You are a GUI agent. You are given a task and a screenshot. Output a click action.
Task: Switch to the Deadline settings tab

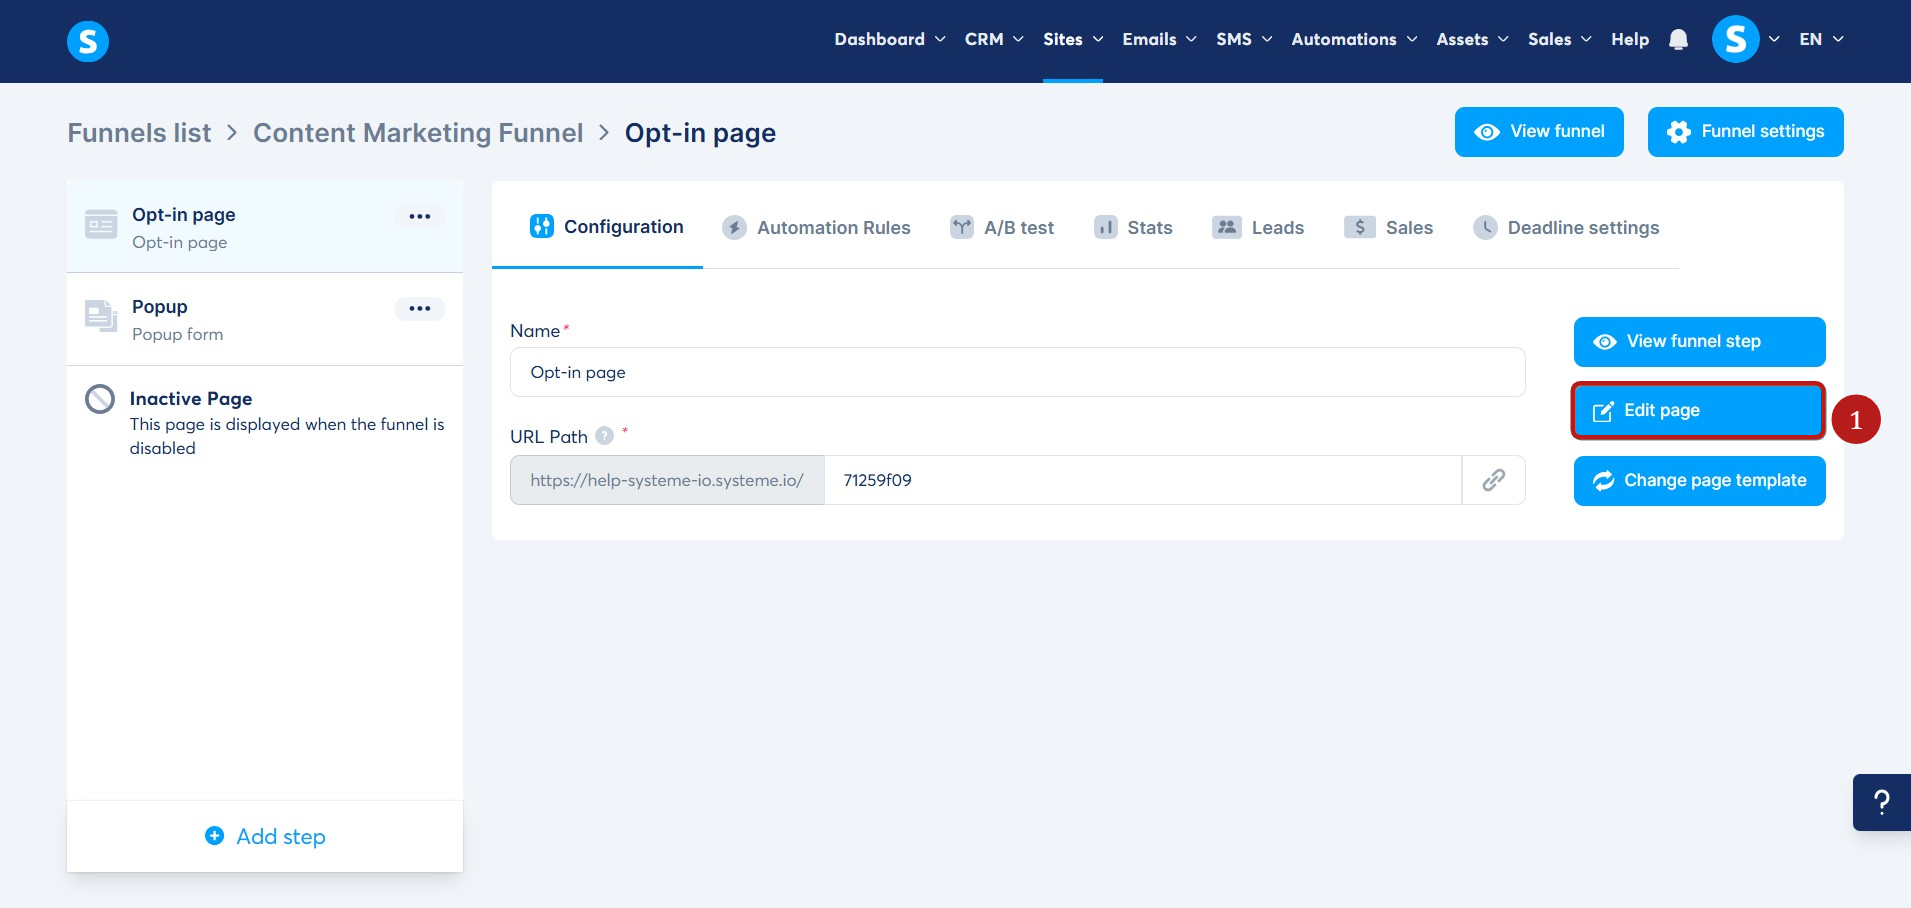coord(1566,228)
